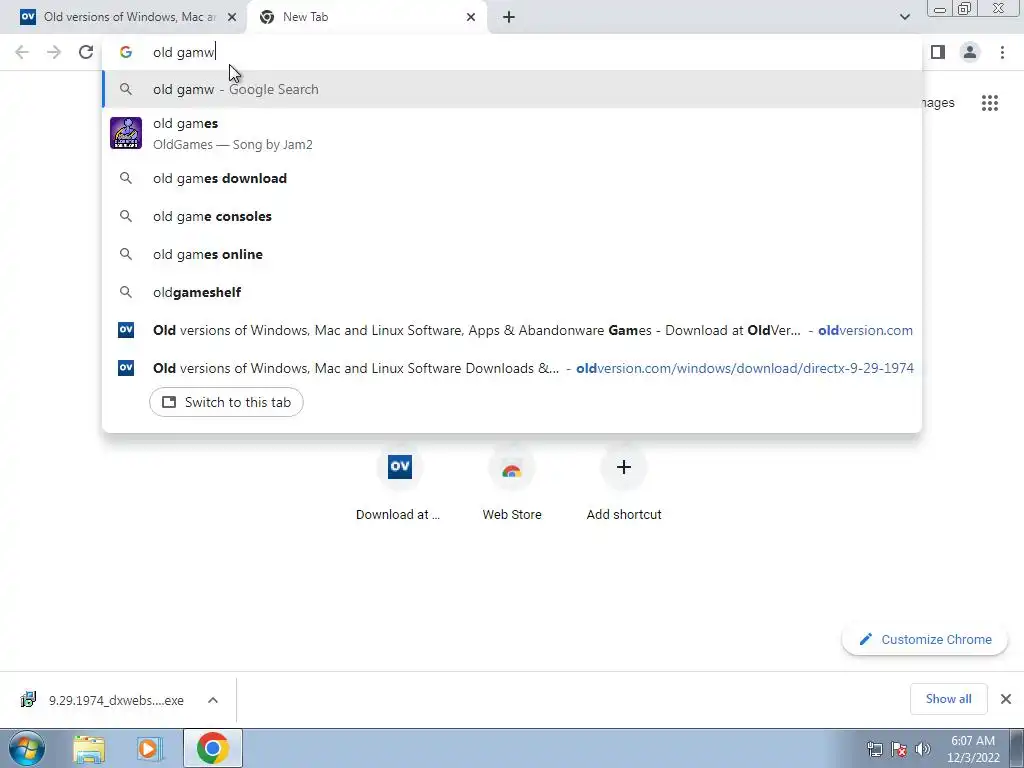Viewport: 1024px width, 768px height.
Task: Open the Google apps grid
Action: tap(990, 103)
